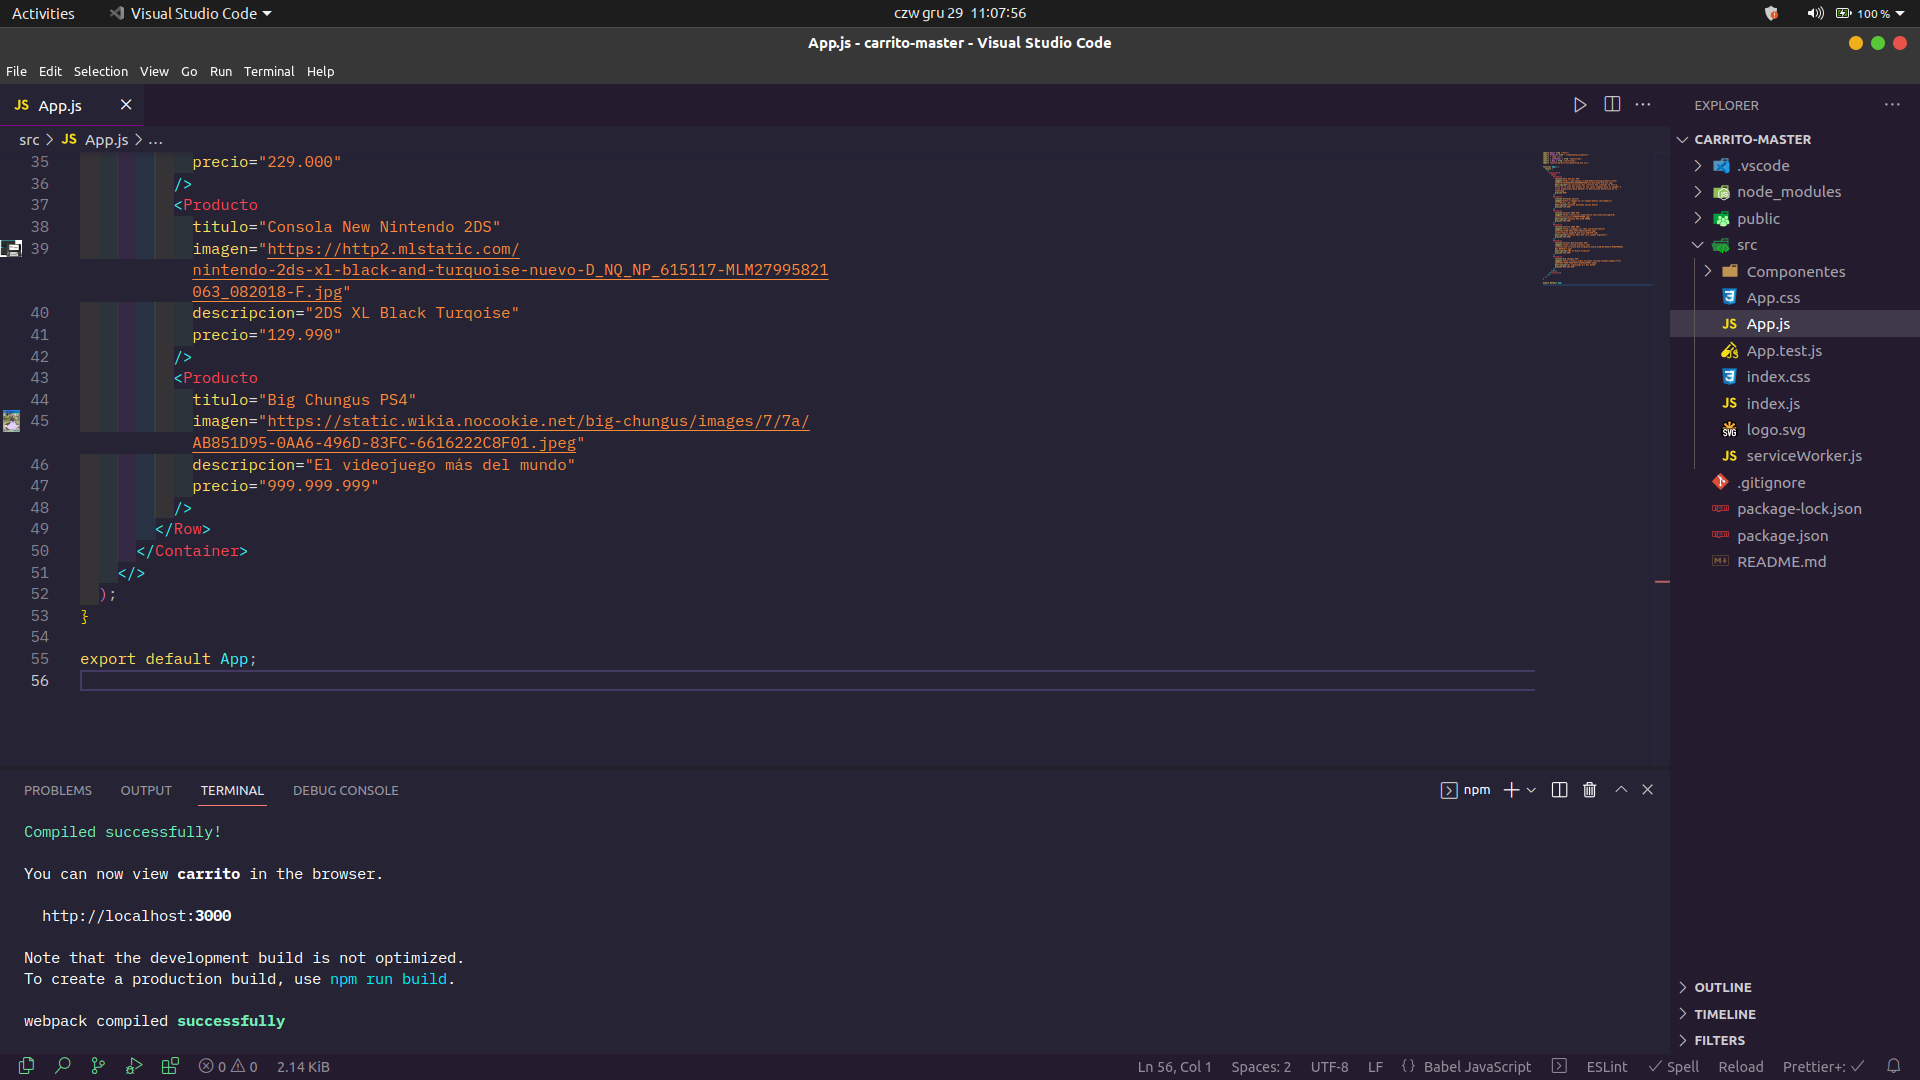Open package.json in explorer
1920x1080 pixels.
pos(1782,536)
